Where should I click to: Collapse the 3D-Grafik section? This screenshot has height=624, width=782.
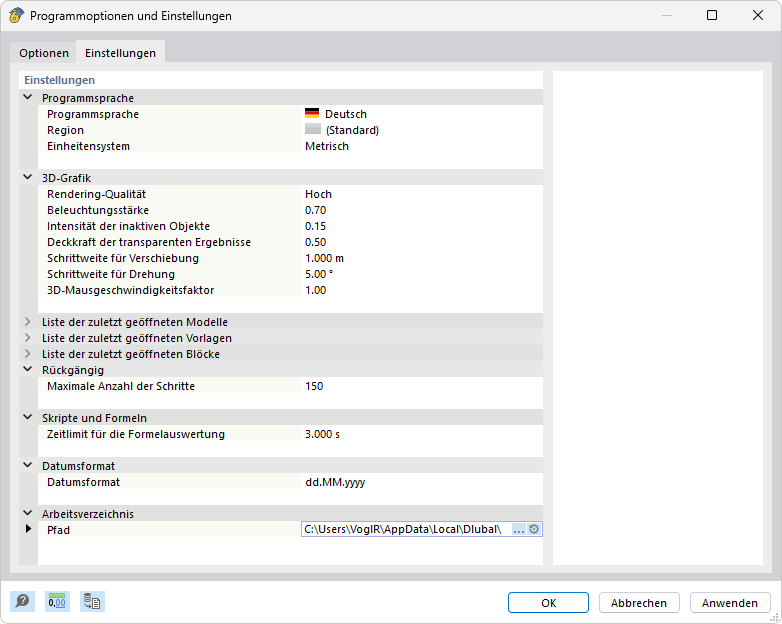tap(28, 178)
